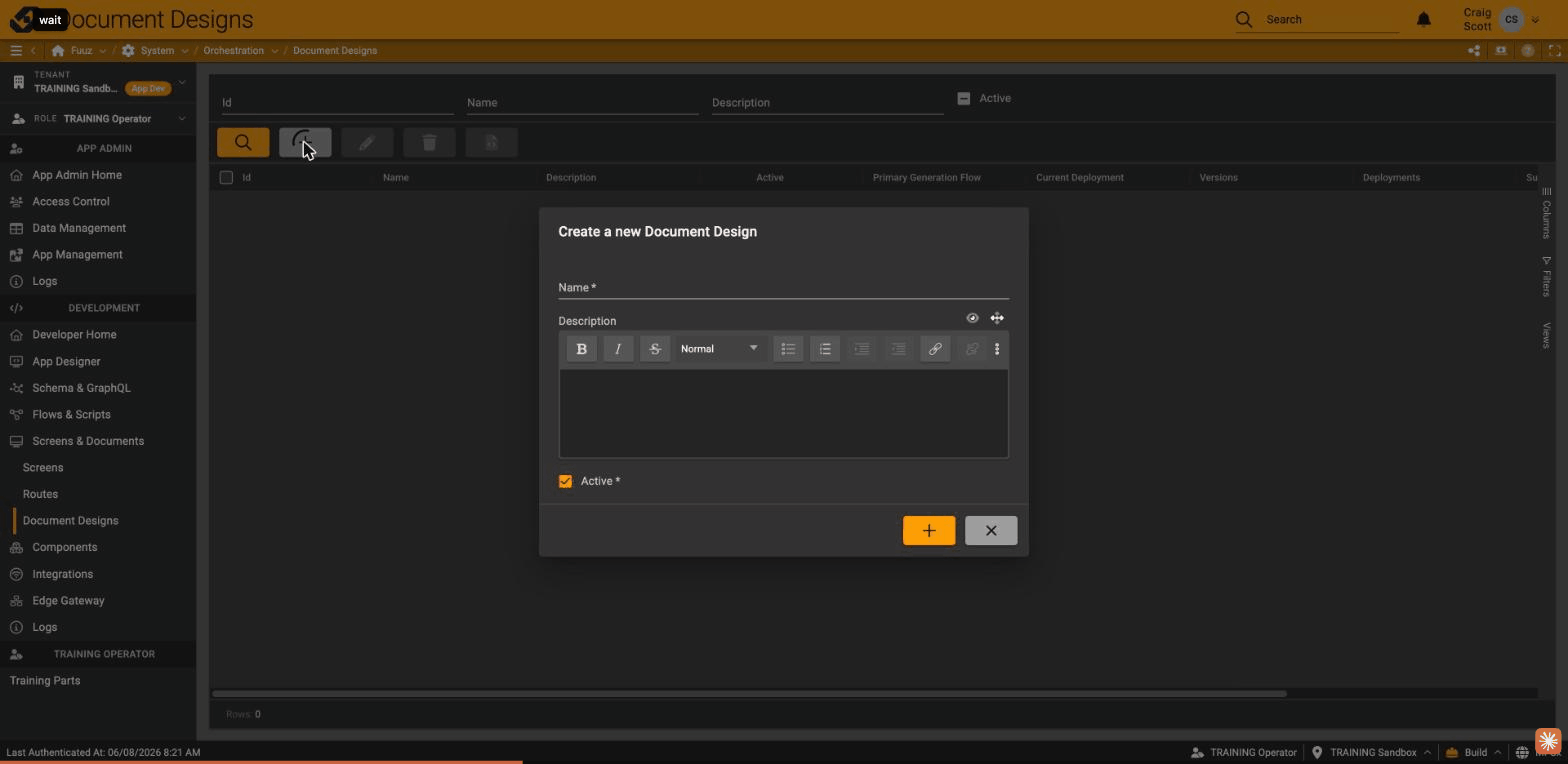Click the globe language icon in status bar

pyautogui.click(x=1522, y=752)
